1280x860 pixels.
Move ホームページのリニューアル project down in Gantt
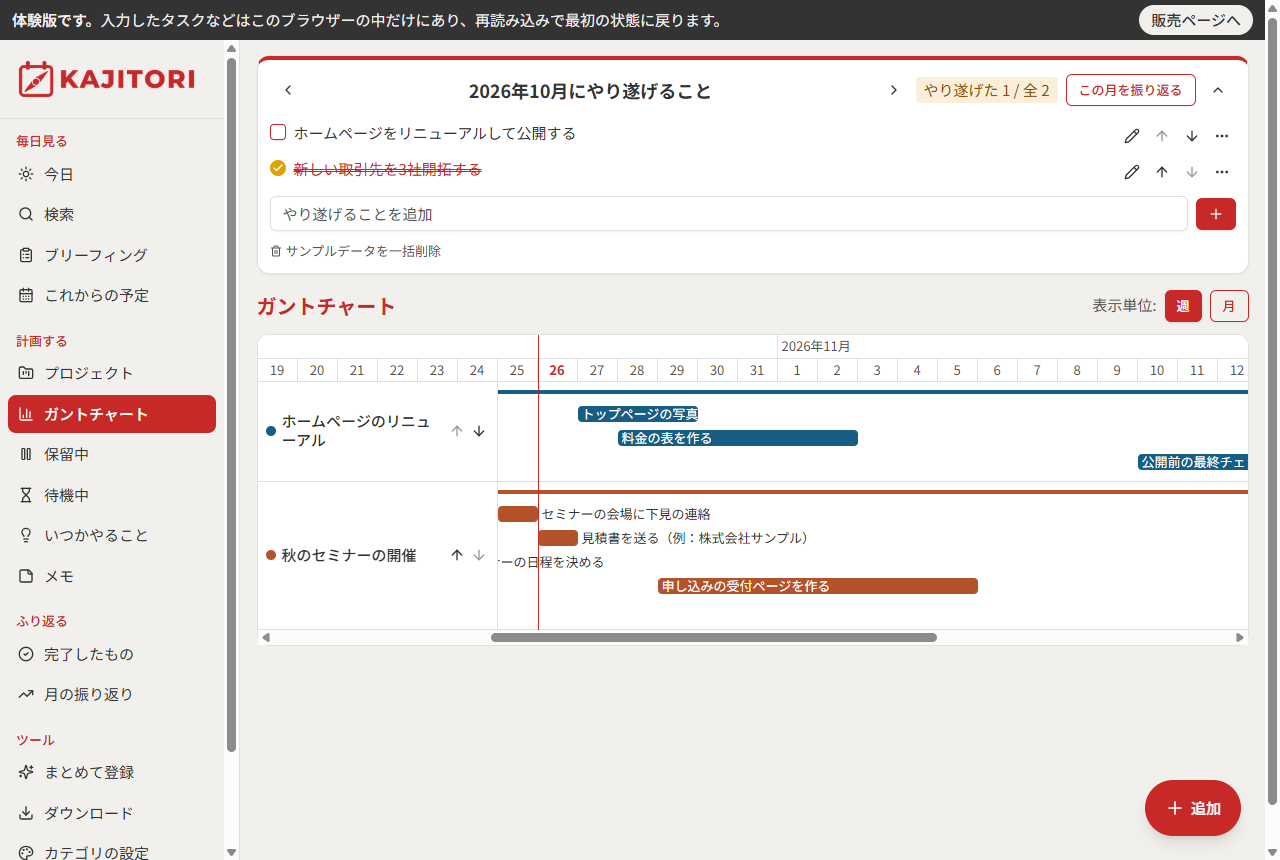click(479, 431)
